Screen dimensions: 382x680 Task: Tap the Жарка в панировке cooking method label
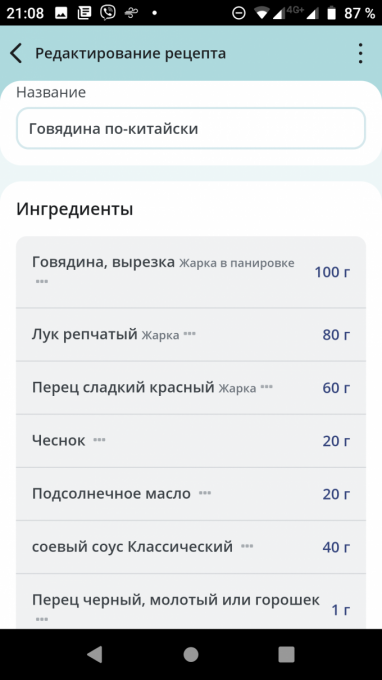pyautogui.click(x=237, y=263)
